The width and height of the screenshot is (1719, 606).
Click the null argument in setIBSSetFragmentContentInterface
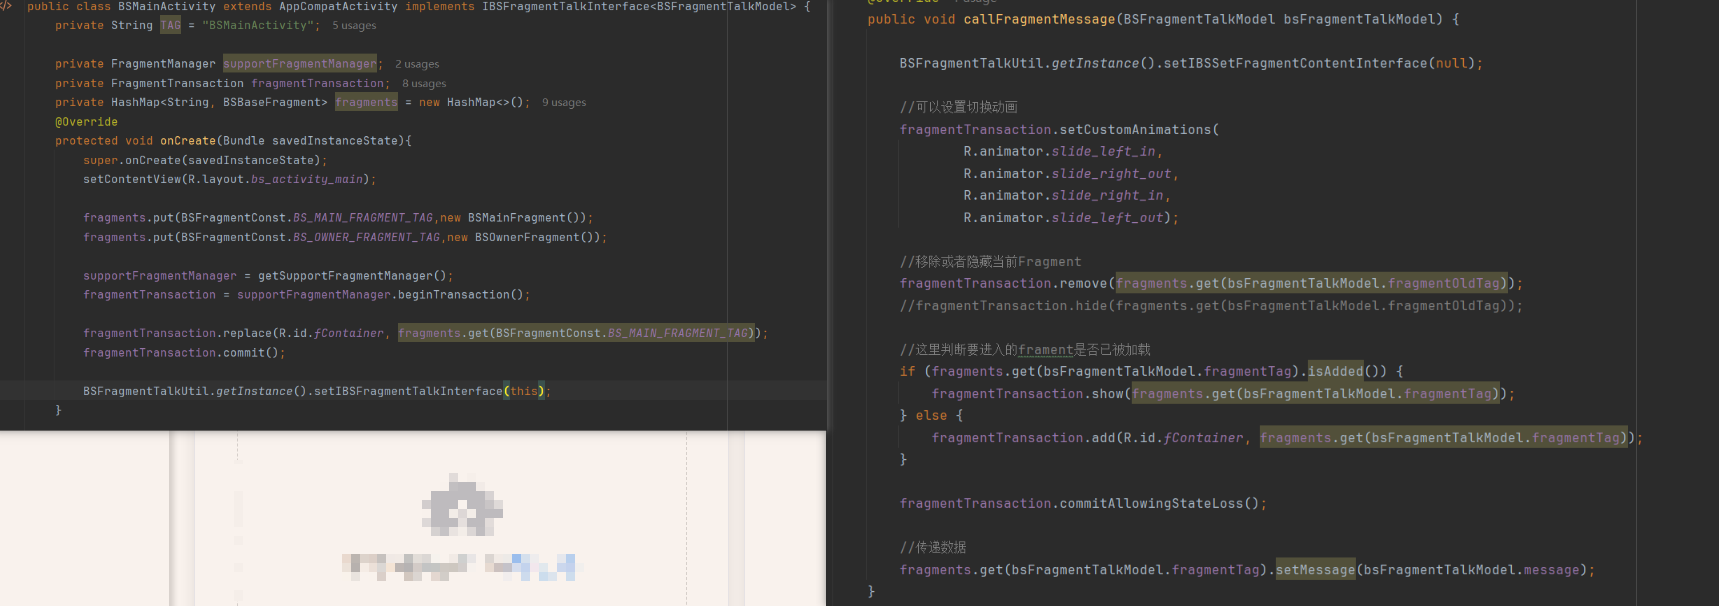1451,63
